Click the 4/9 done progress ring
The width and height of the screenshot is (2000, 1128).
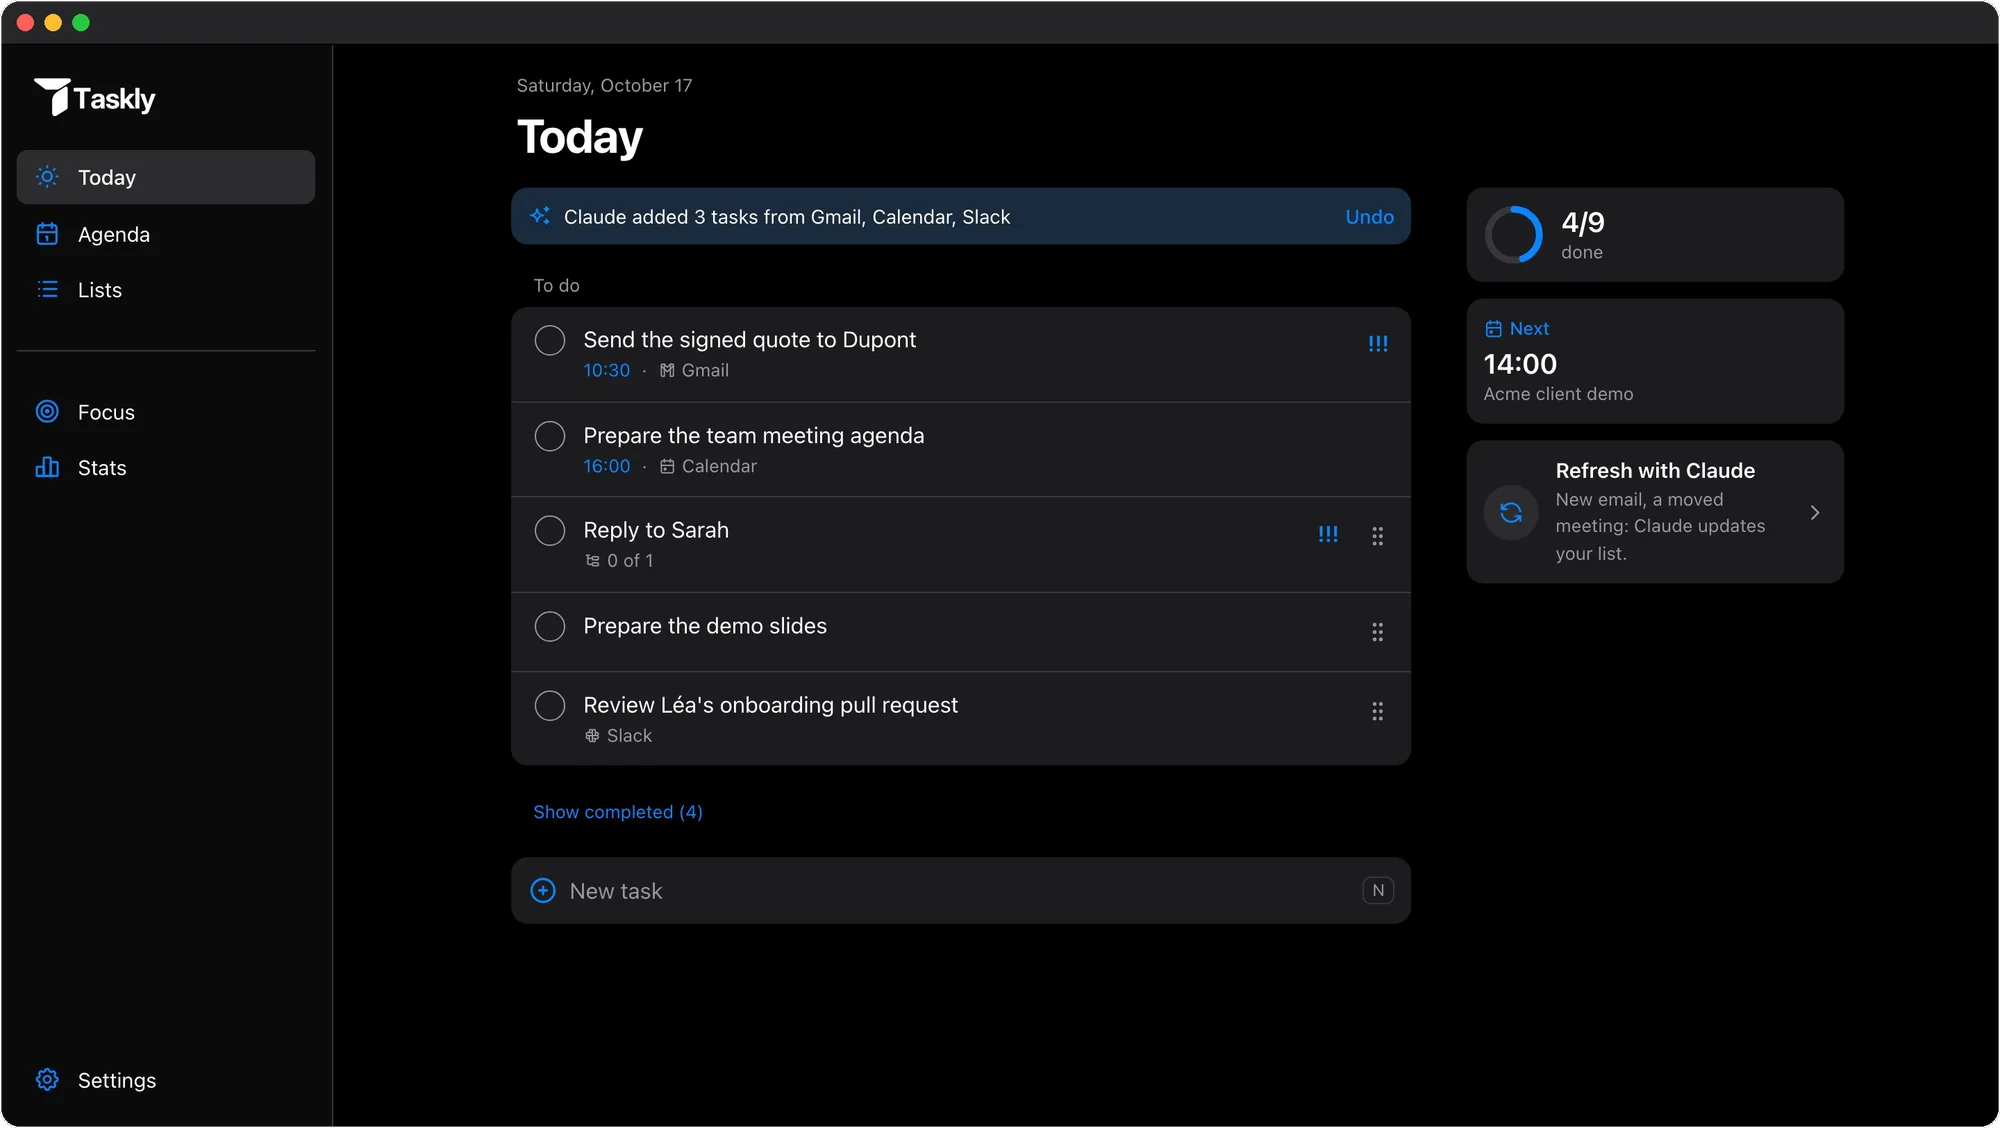[1513, 235]
